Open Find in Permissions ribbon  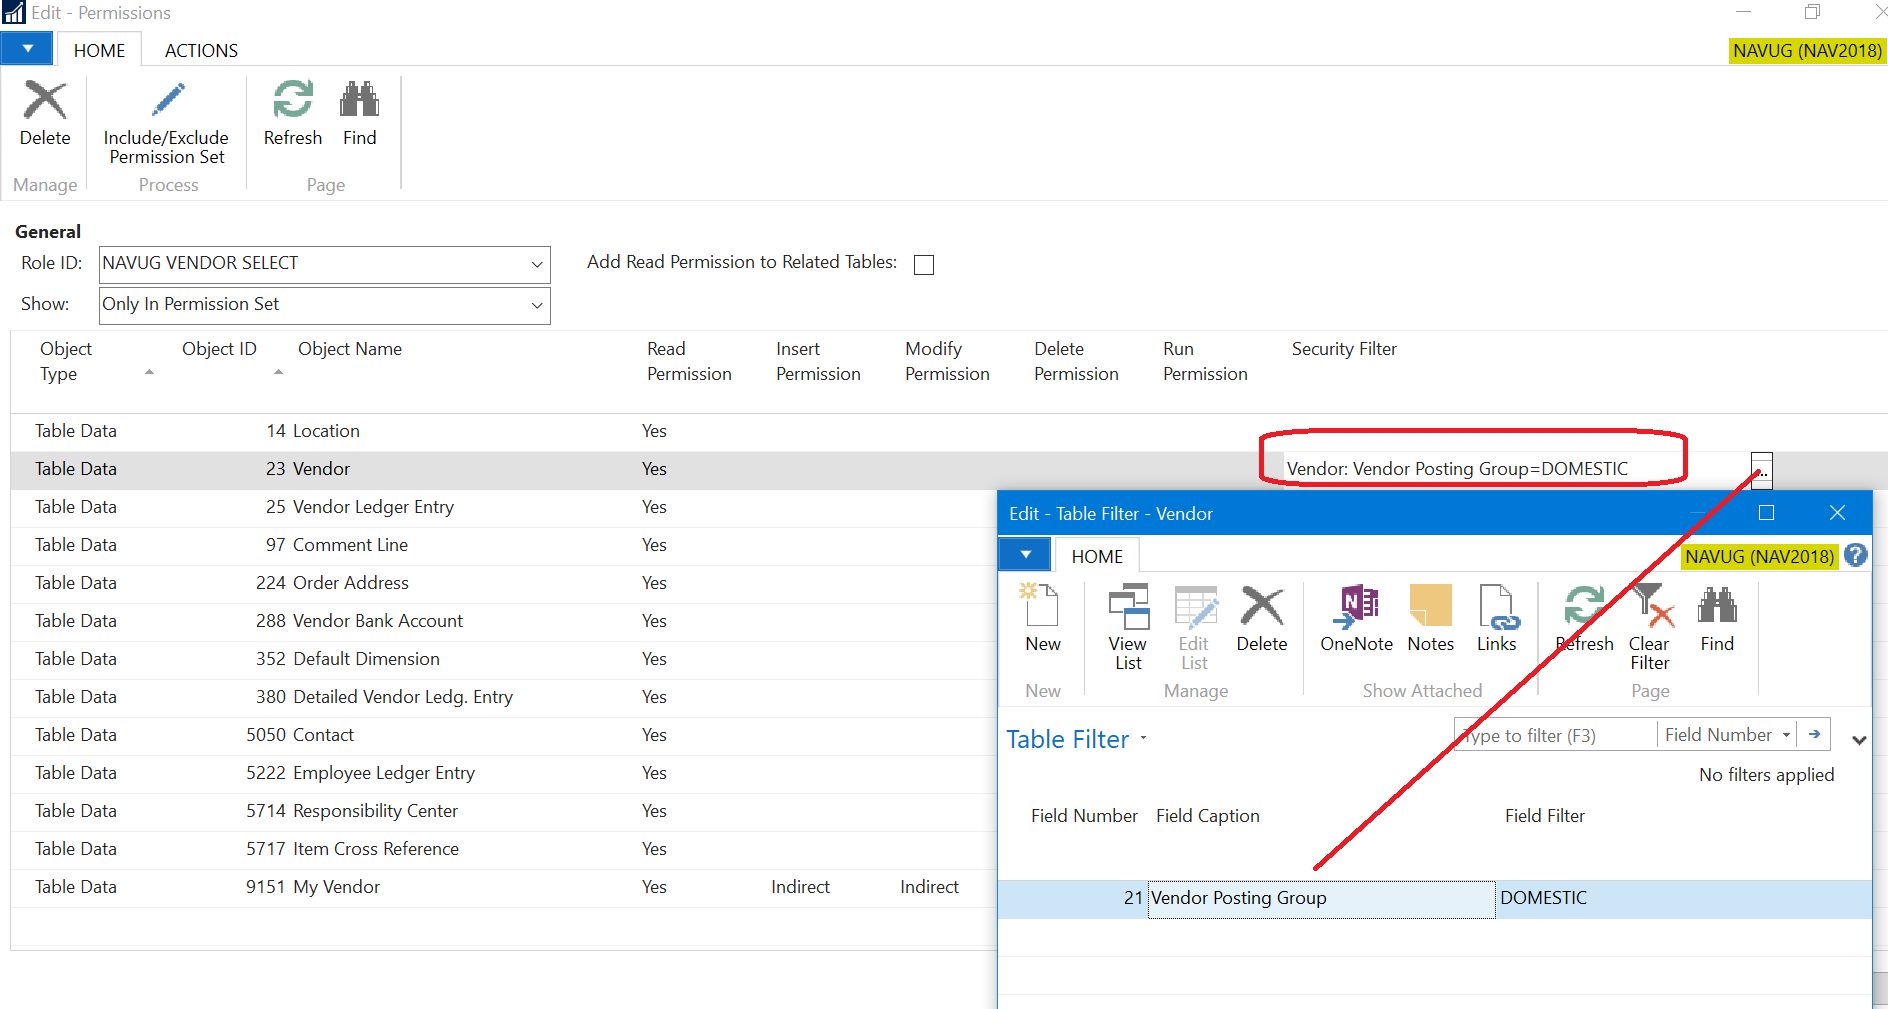click(x=360, y=113)
